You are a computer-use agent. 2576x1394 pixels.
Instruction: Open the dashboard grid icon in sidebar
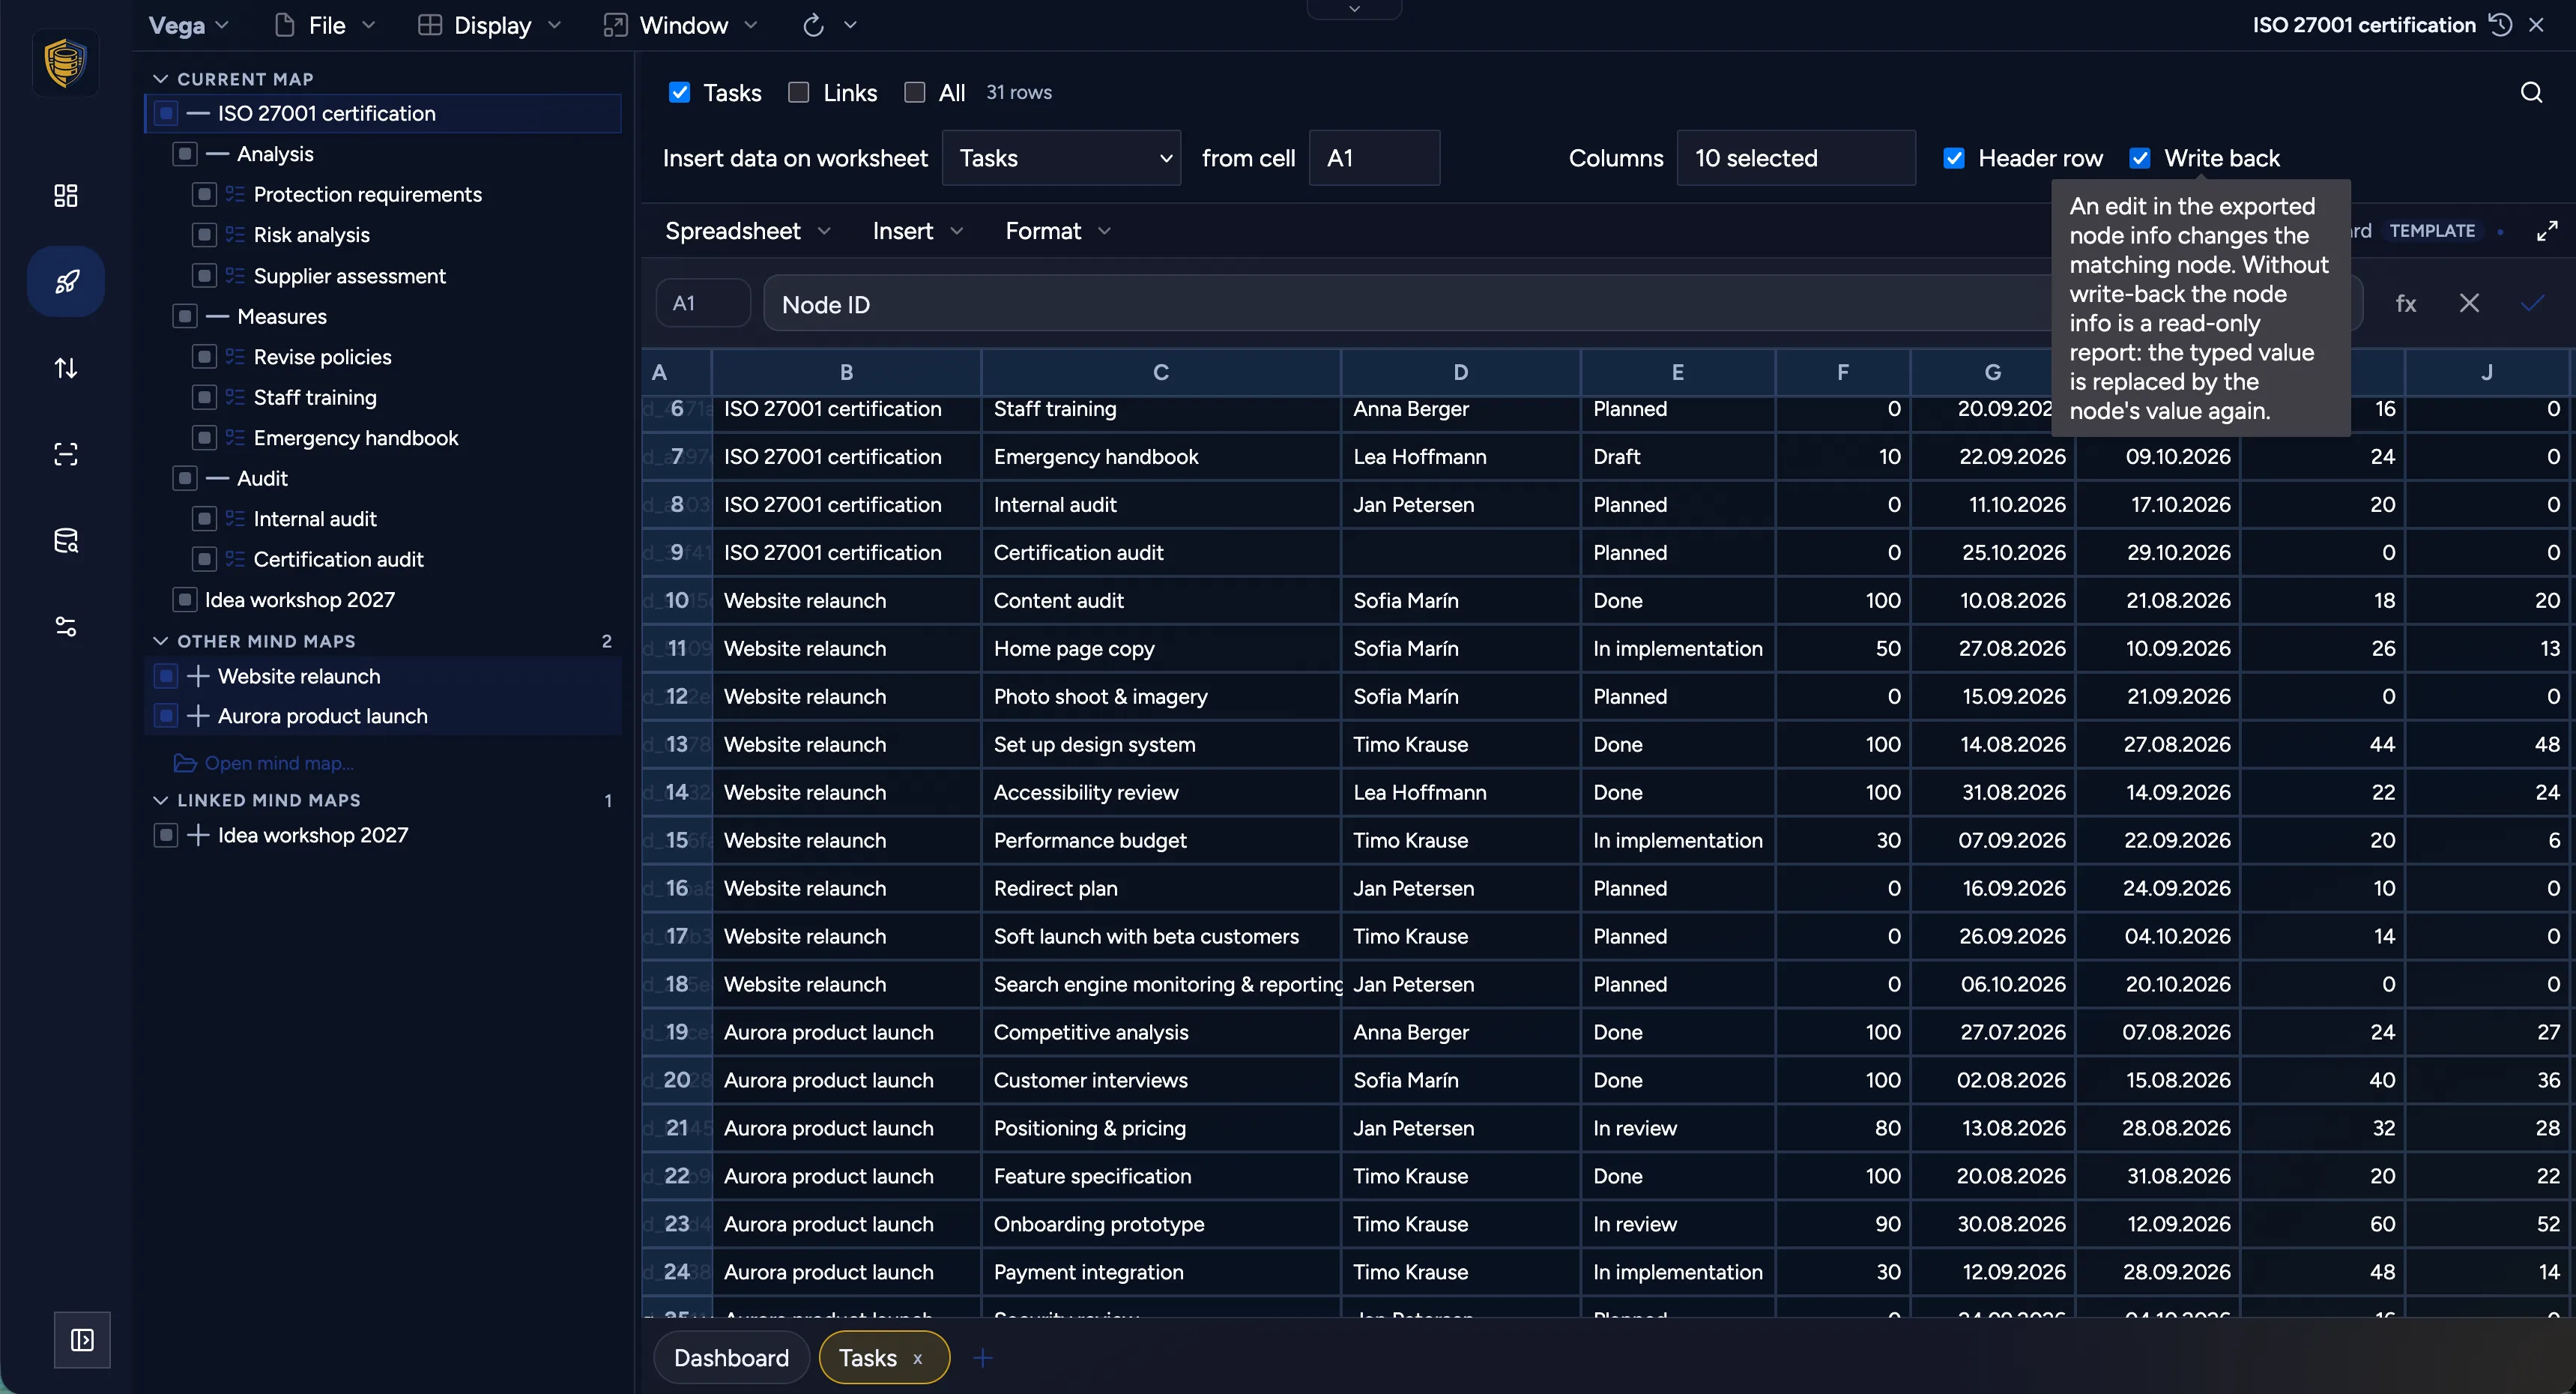click(66, 195)
